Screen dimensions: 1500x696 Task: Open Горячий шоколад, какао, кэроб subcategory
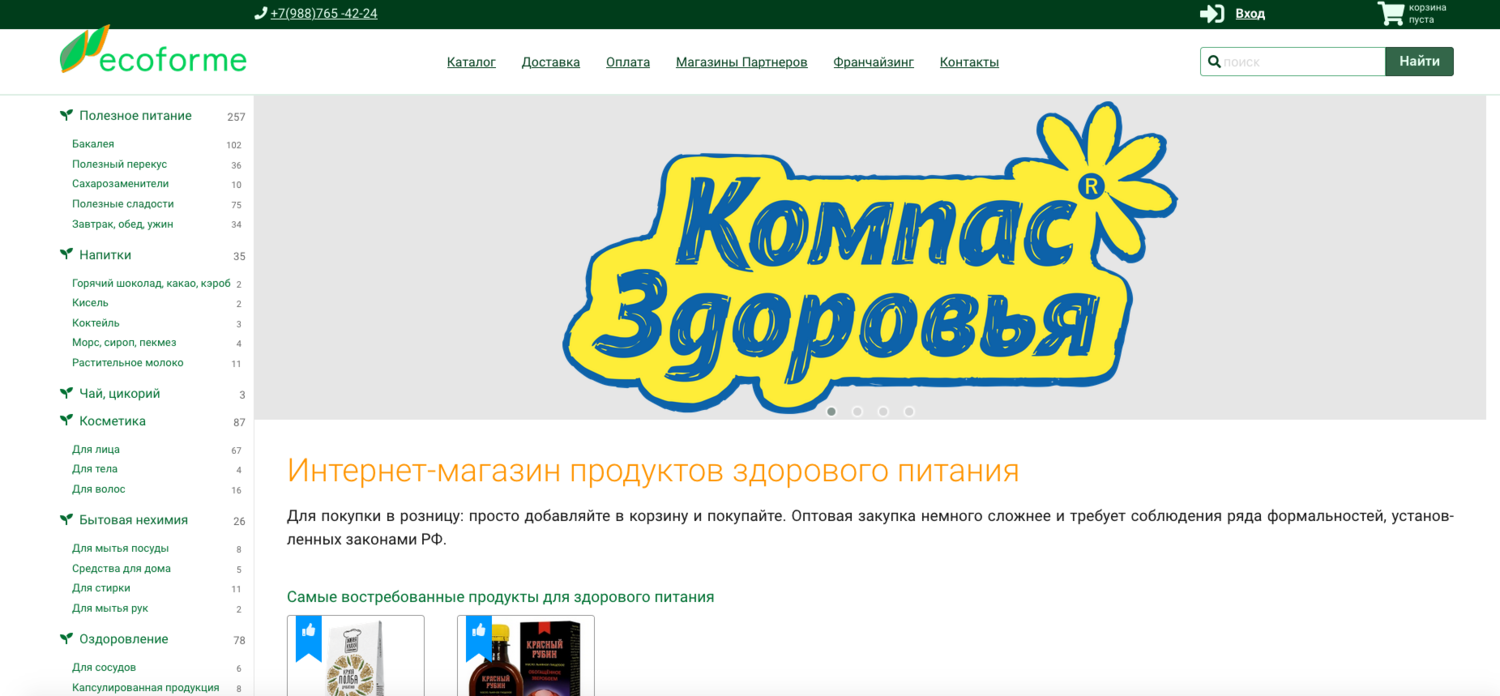pyautogui.click(x=151, y=283)
